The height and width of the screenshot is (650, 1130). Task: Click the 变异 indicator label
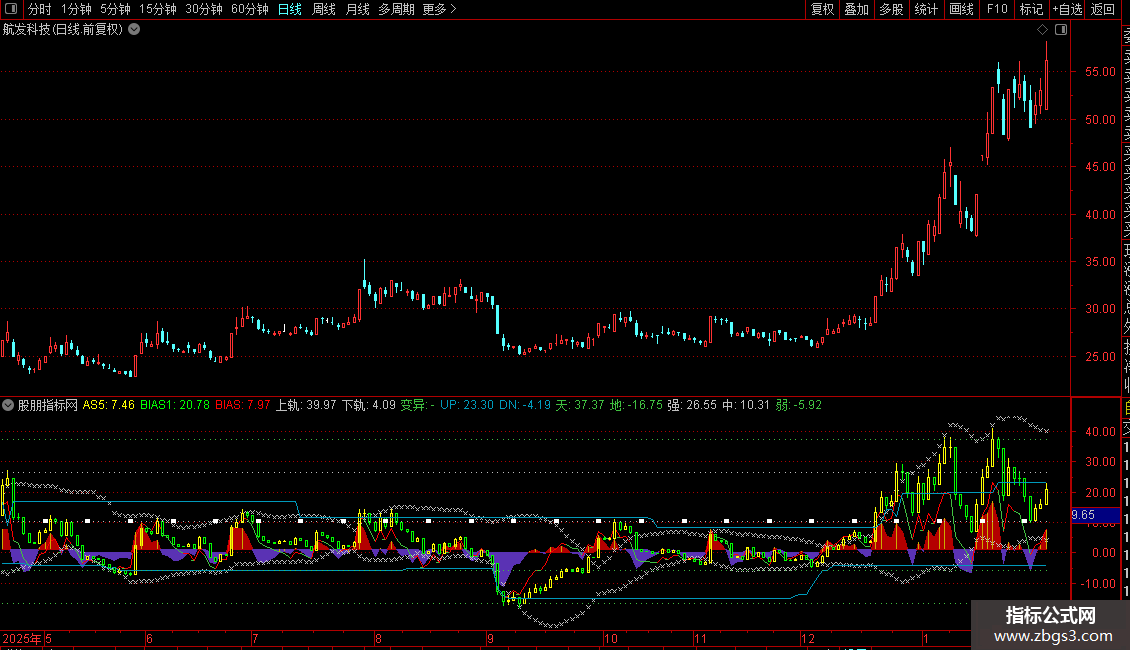click(x=413, y=405)
